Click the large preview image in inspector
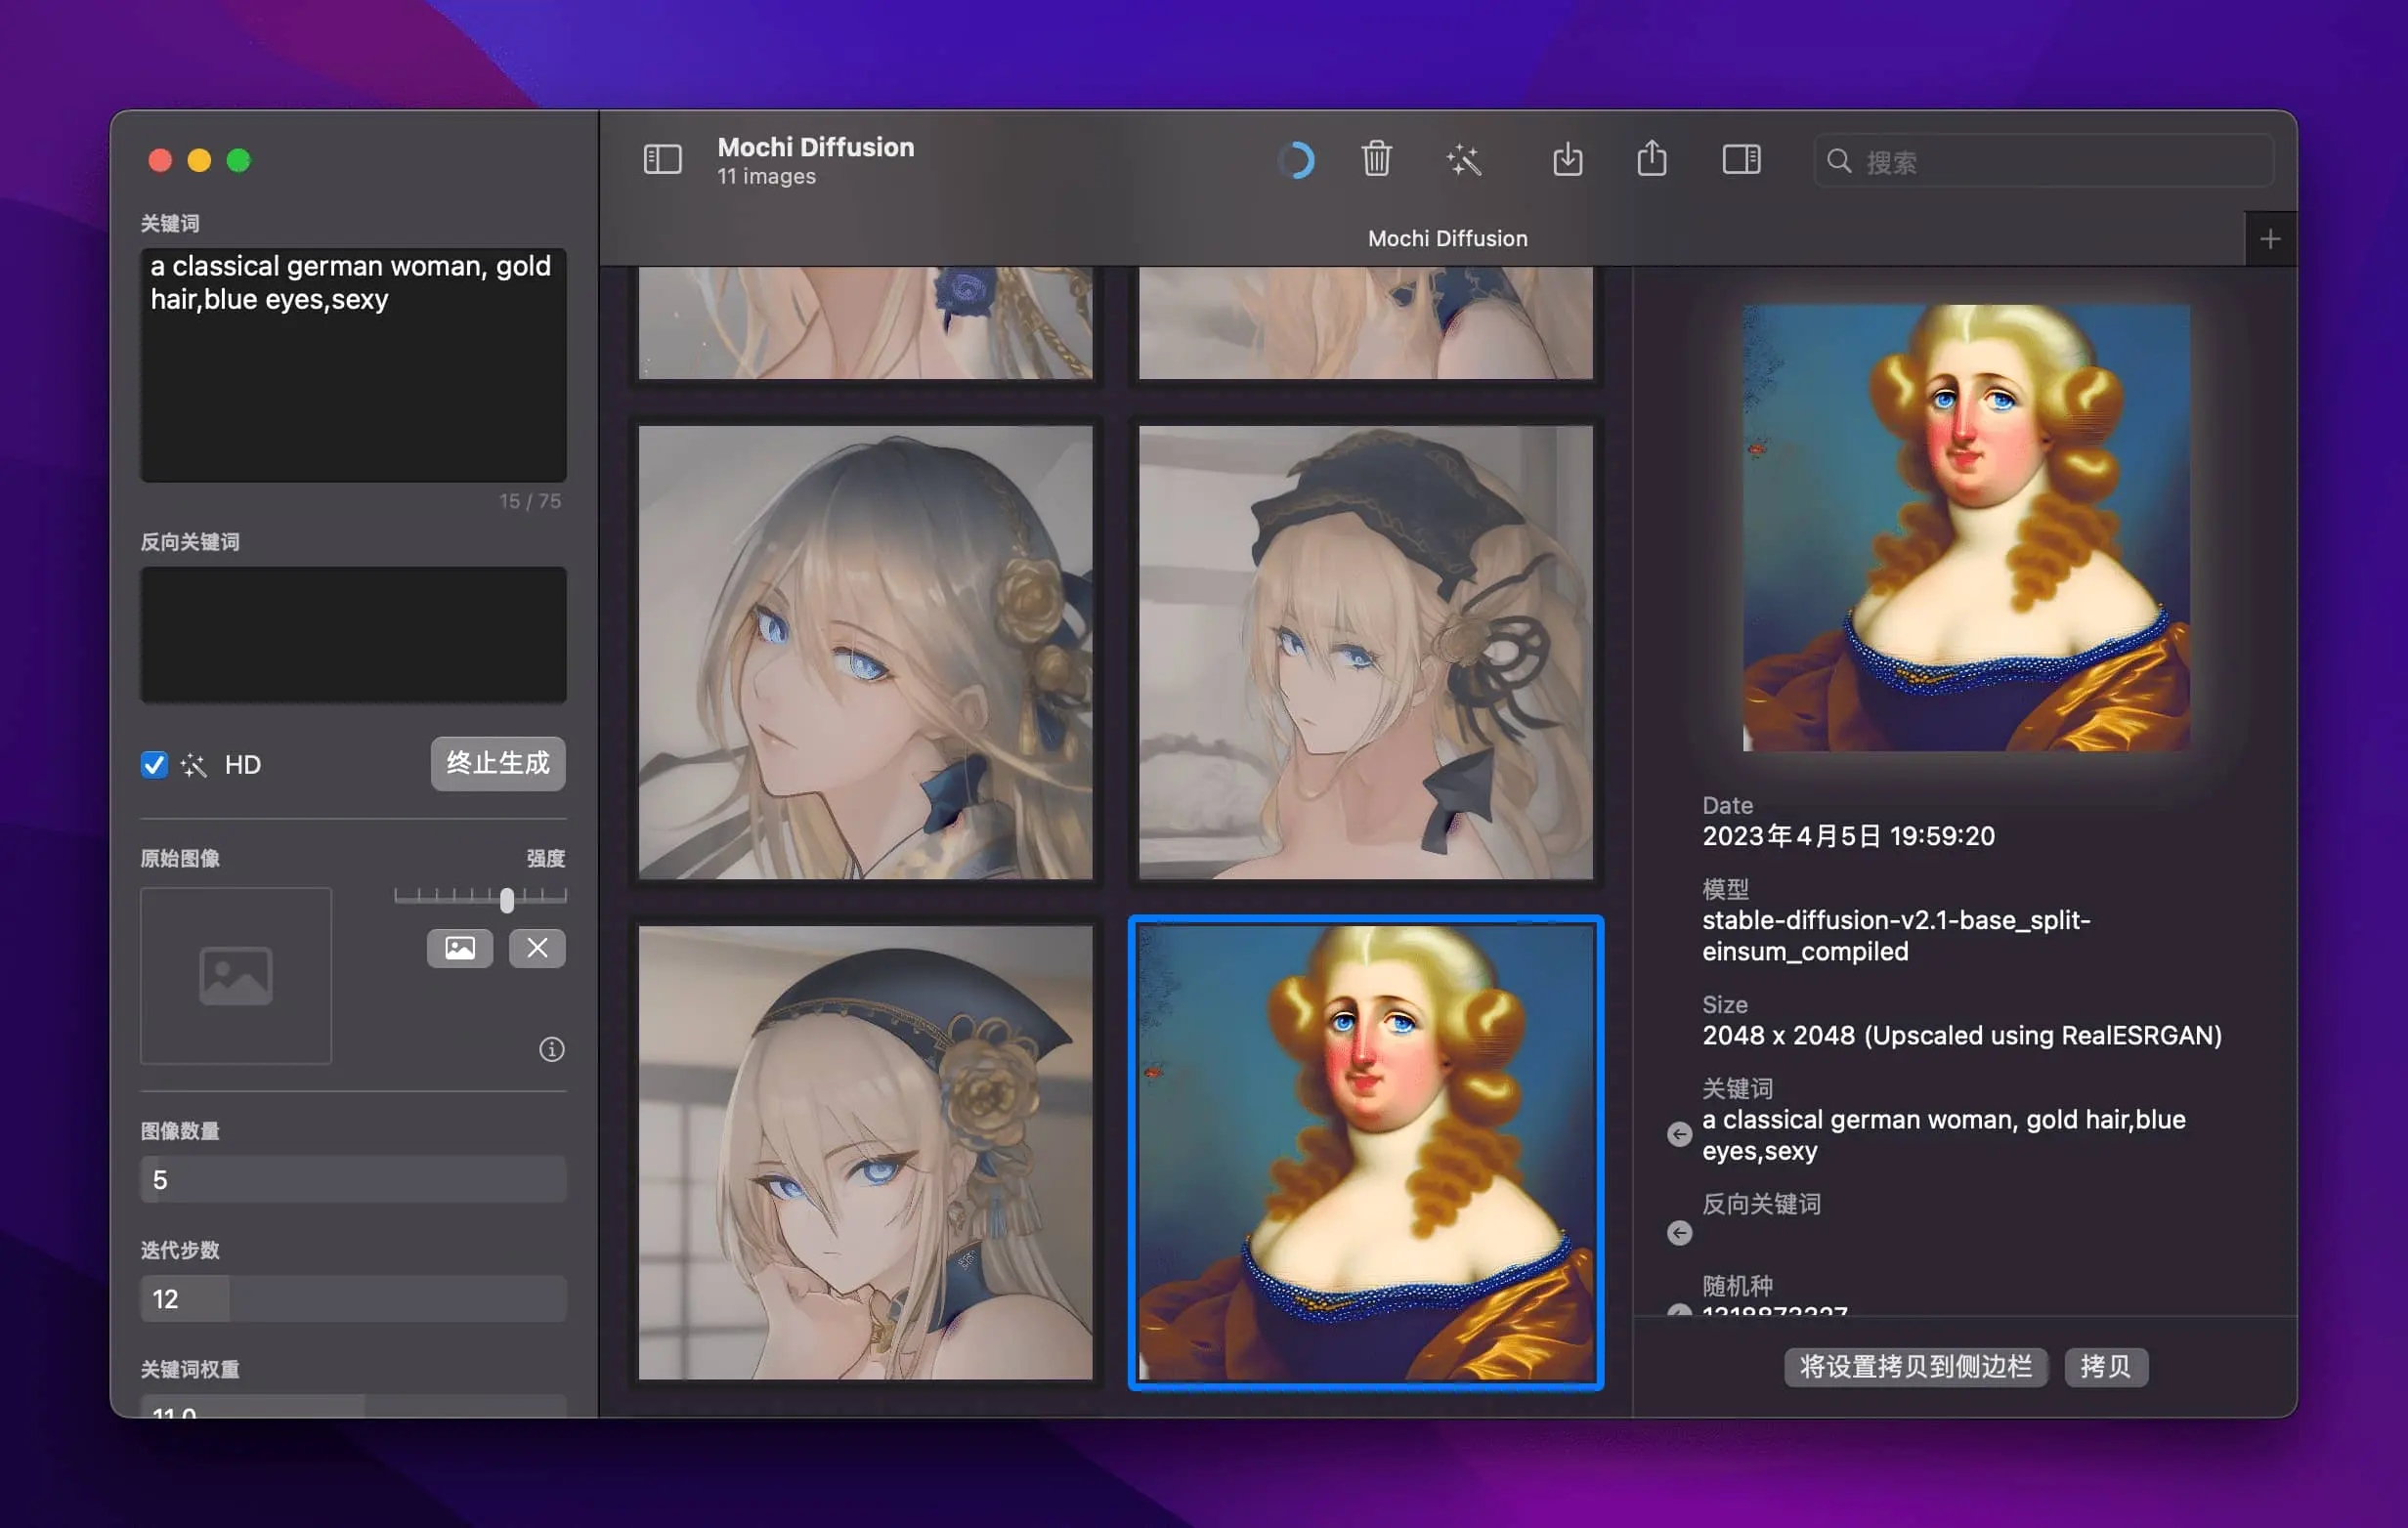This screenshot has width=2408, height=1528. pos(1966,528)
